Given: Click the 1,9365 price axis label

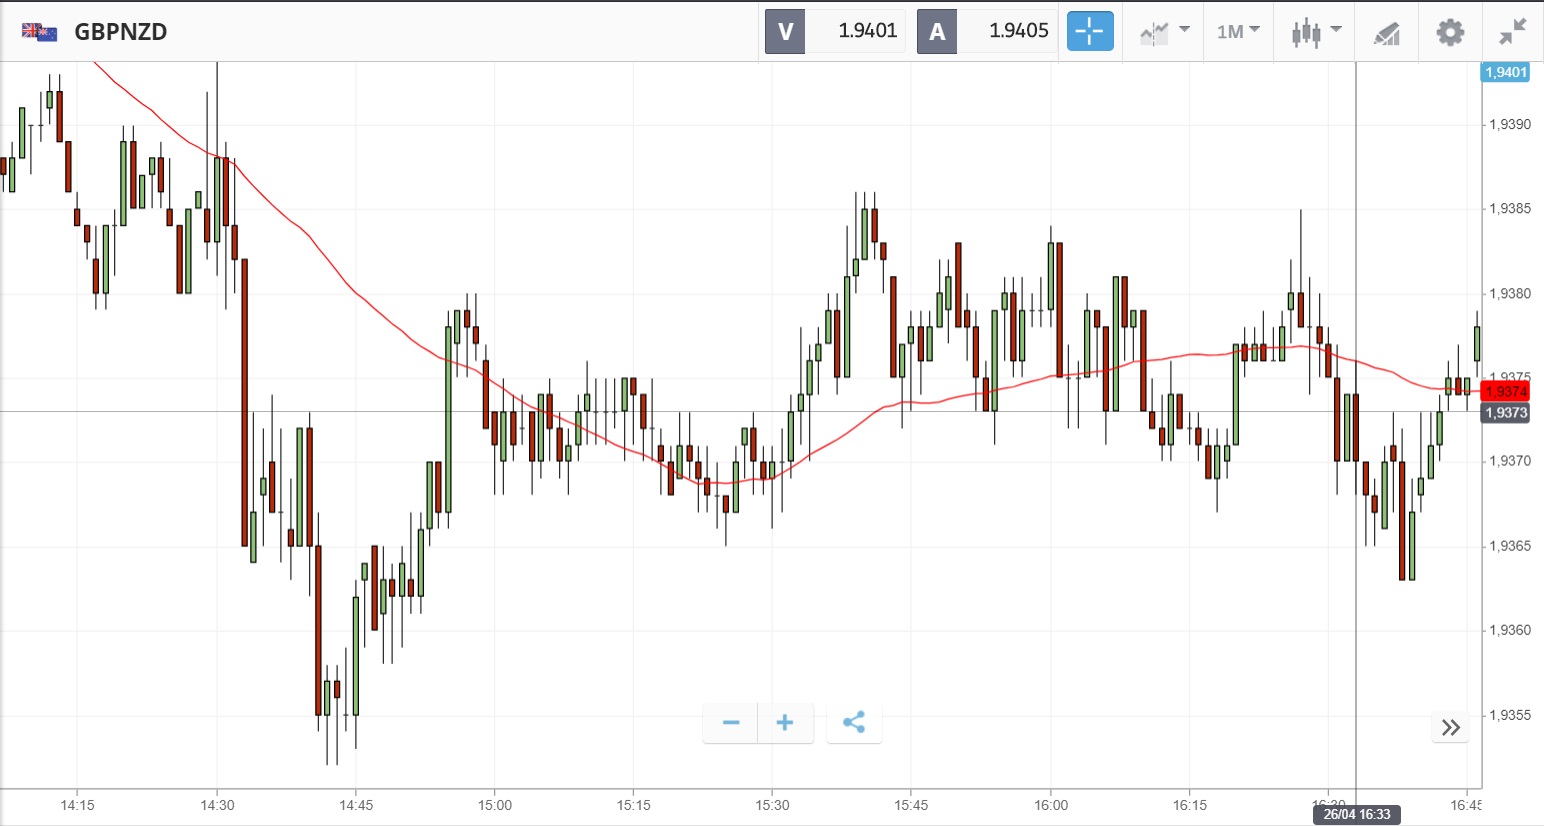Looking at the screenshot, I should click(1509, 546).
